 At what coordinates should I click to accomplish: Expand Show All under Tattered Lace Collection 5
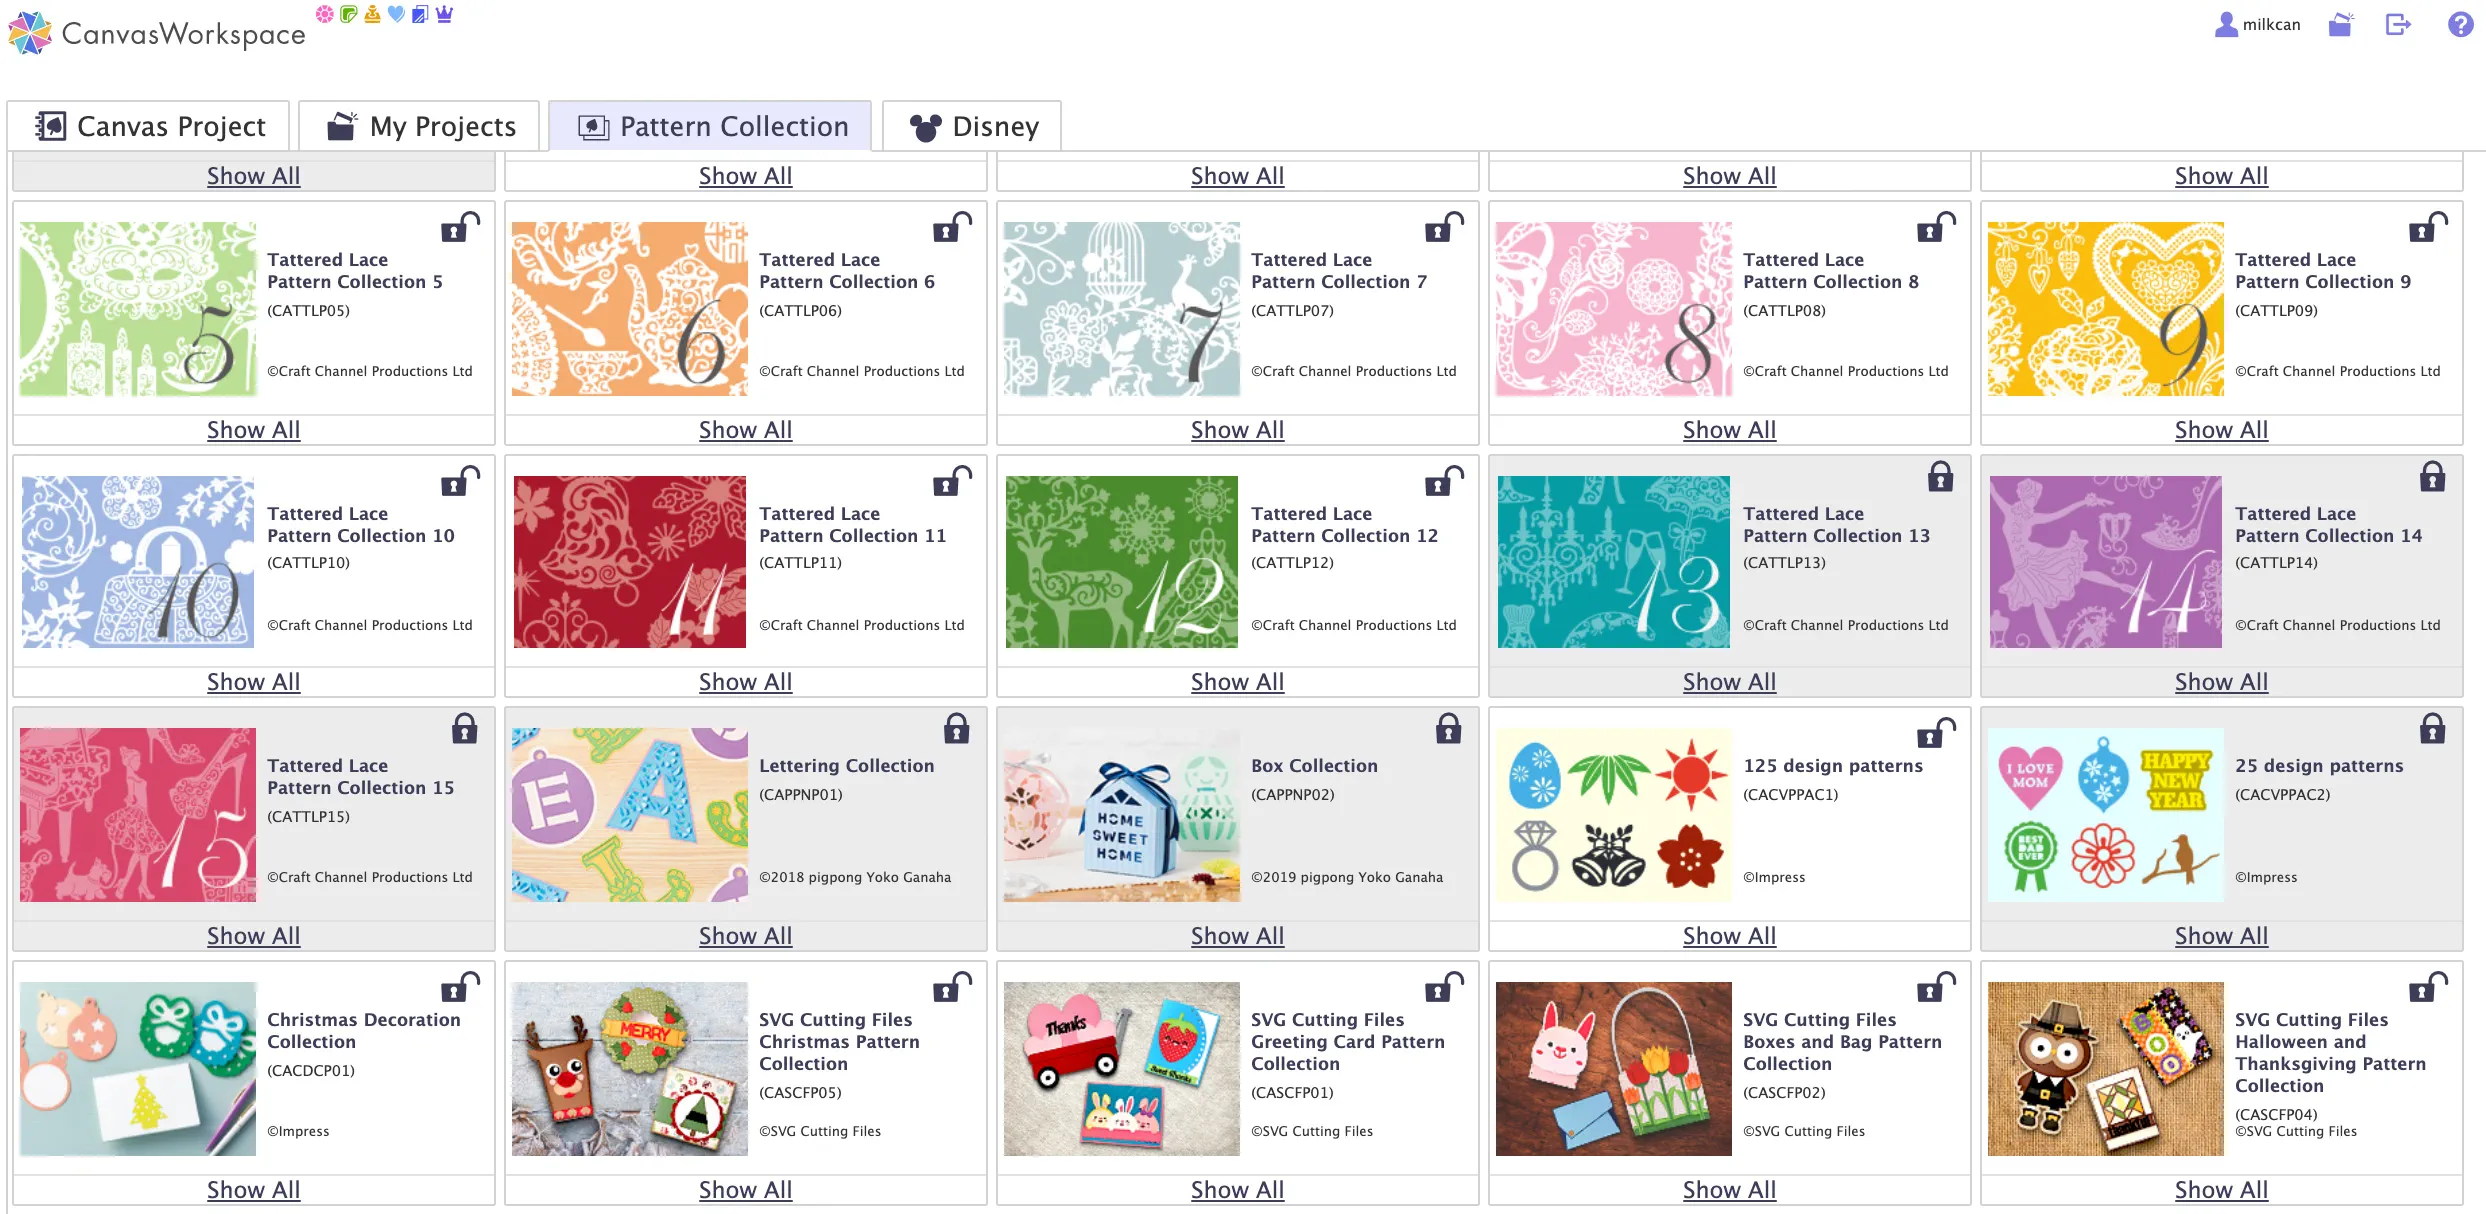[x=253, y=430]
